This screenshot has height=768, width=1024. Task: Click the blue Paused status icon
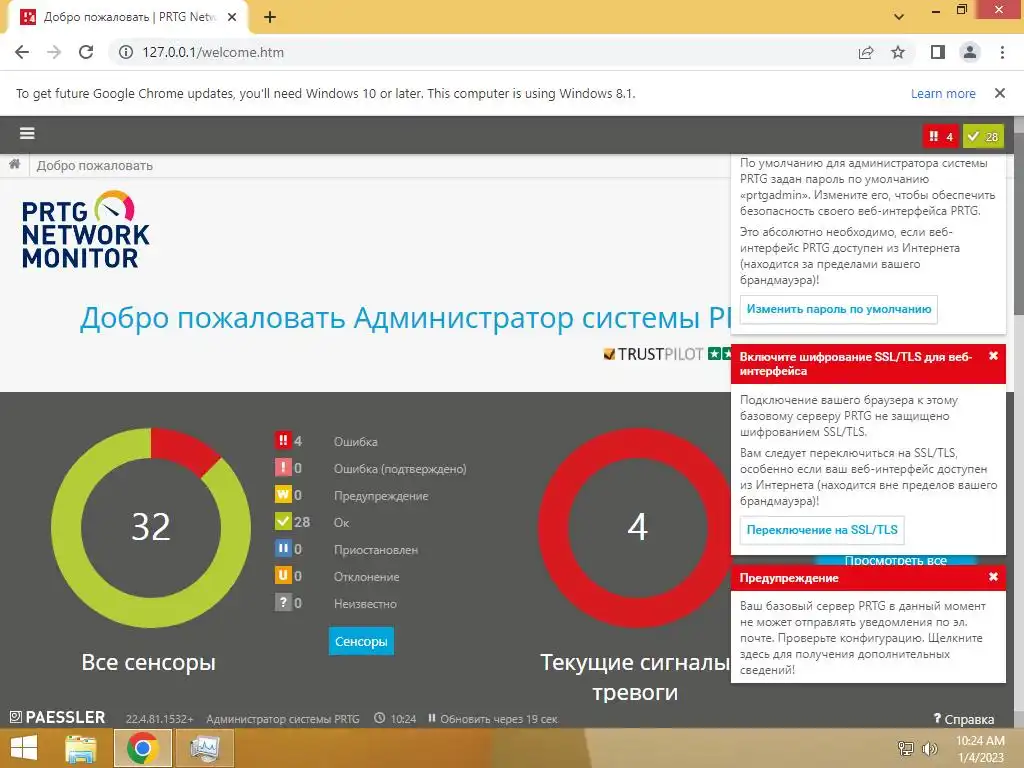[x=283, y=549]
